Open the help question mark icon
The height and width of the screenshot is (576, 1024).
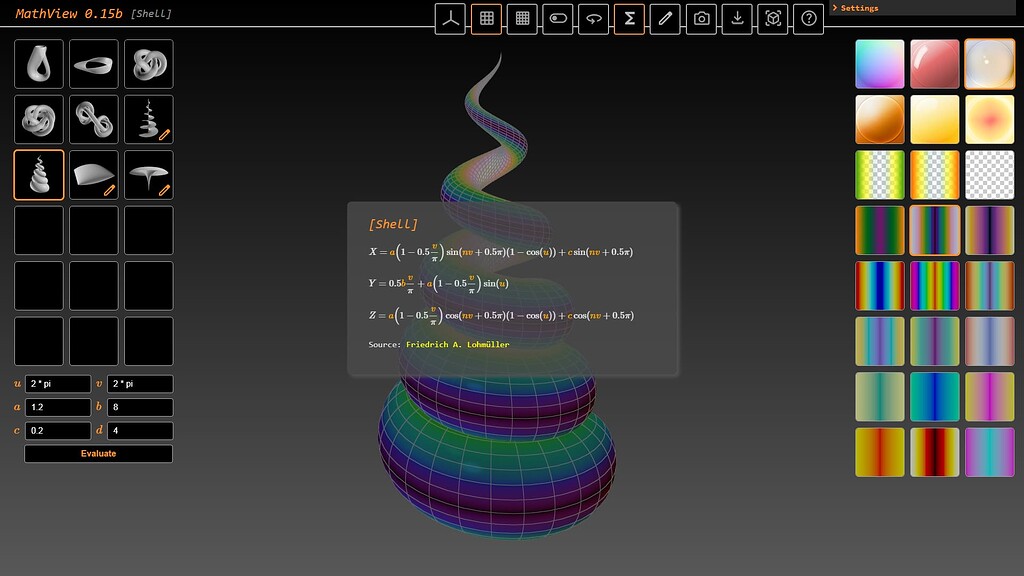808,18
